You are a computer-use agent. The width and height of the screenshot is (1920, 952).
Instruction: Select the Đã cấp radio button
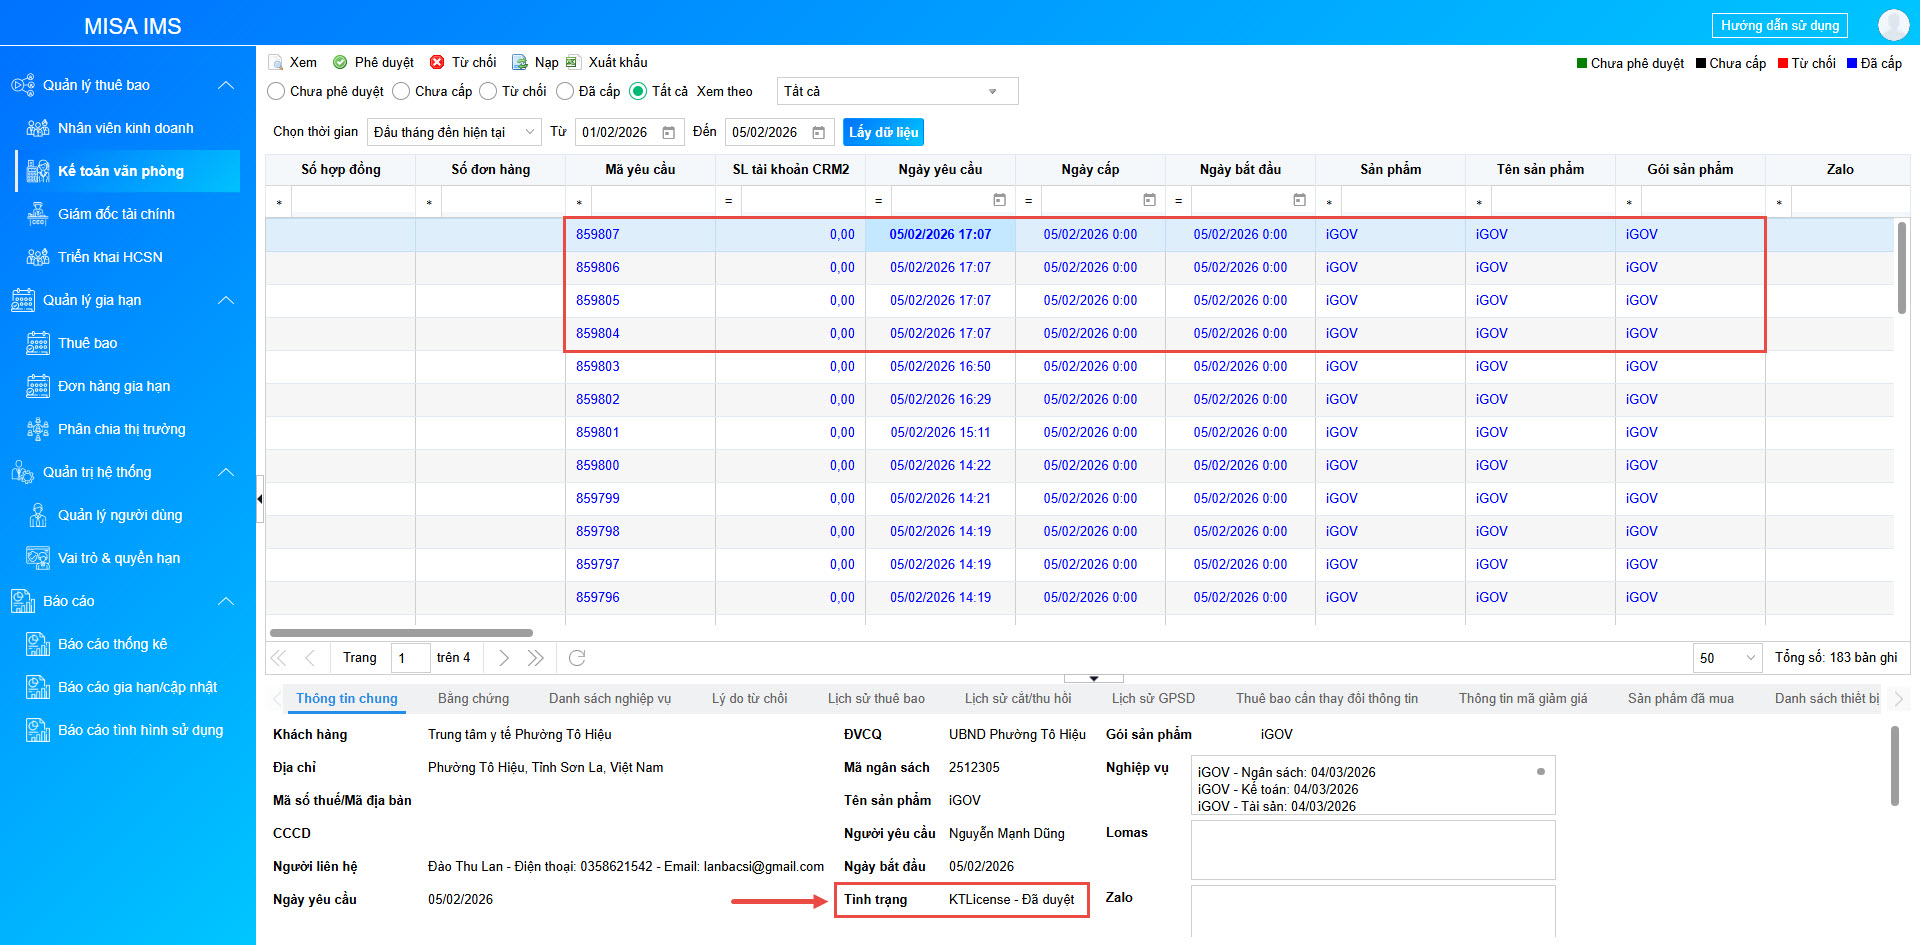click(x=565, y=91)
